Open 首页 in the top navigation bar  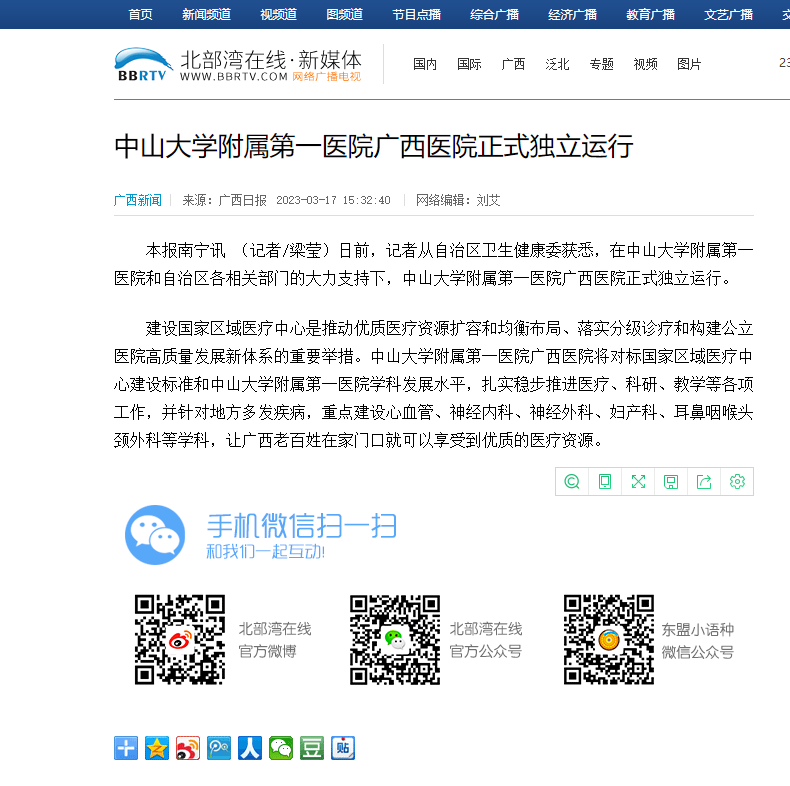point(141,14)
